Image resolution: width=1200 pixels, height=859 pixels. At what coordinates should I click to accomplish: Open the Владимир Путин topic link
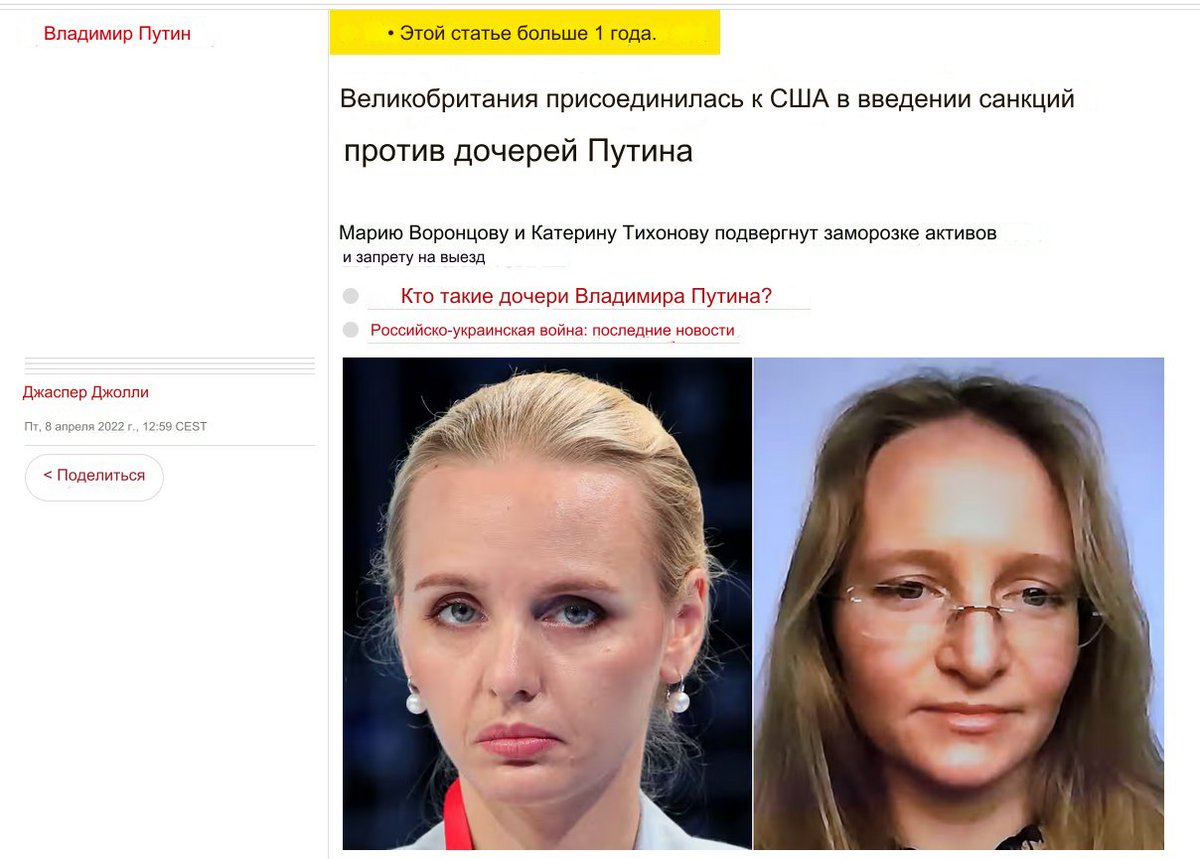[117, 34]
